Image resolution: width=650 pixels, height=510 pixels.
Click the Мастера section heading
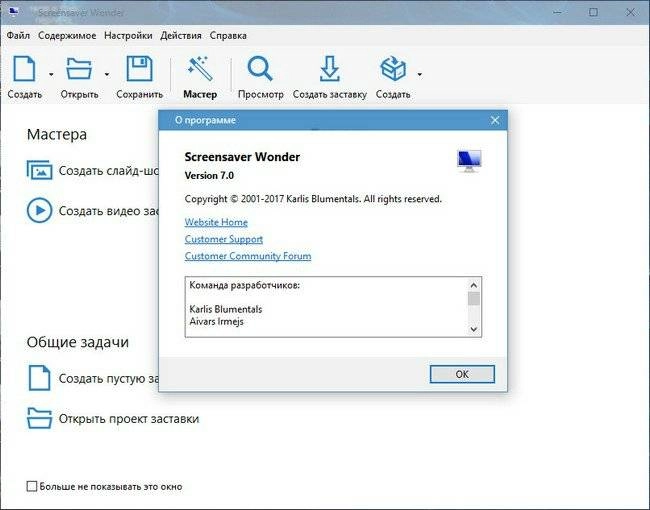click(57, 134)
